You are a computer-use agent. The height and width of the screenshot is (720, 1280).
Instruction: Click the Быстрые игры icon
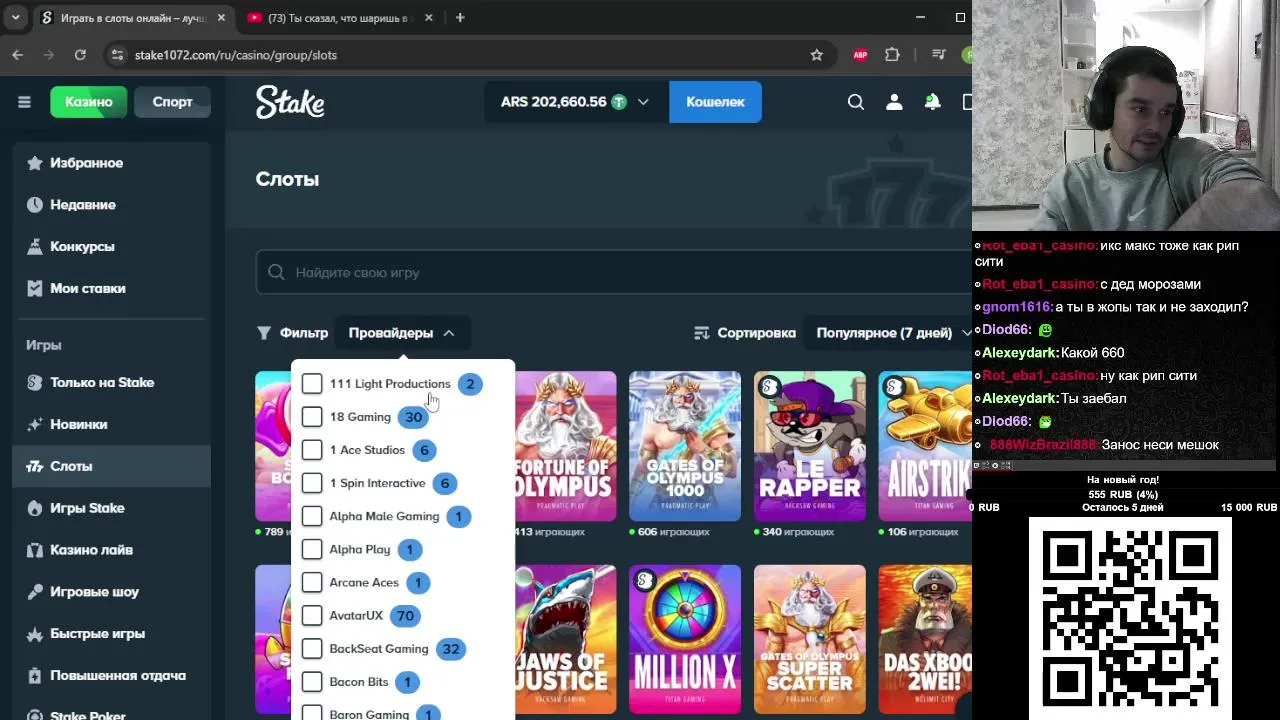pos(35,635)
